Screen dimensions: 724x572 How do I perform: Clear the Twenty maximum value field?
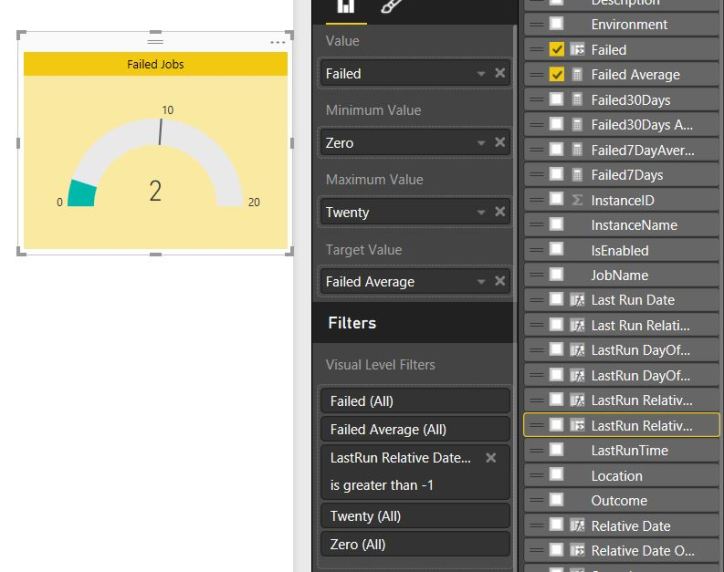point(500,211)
